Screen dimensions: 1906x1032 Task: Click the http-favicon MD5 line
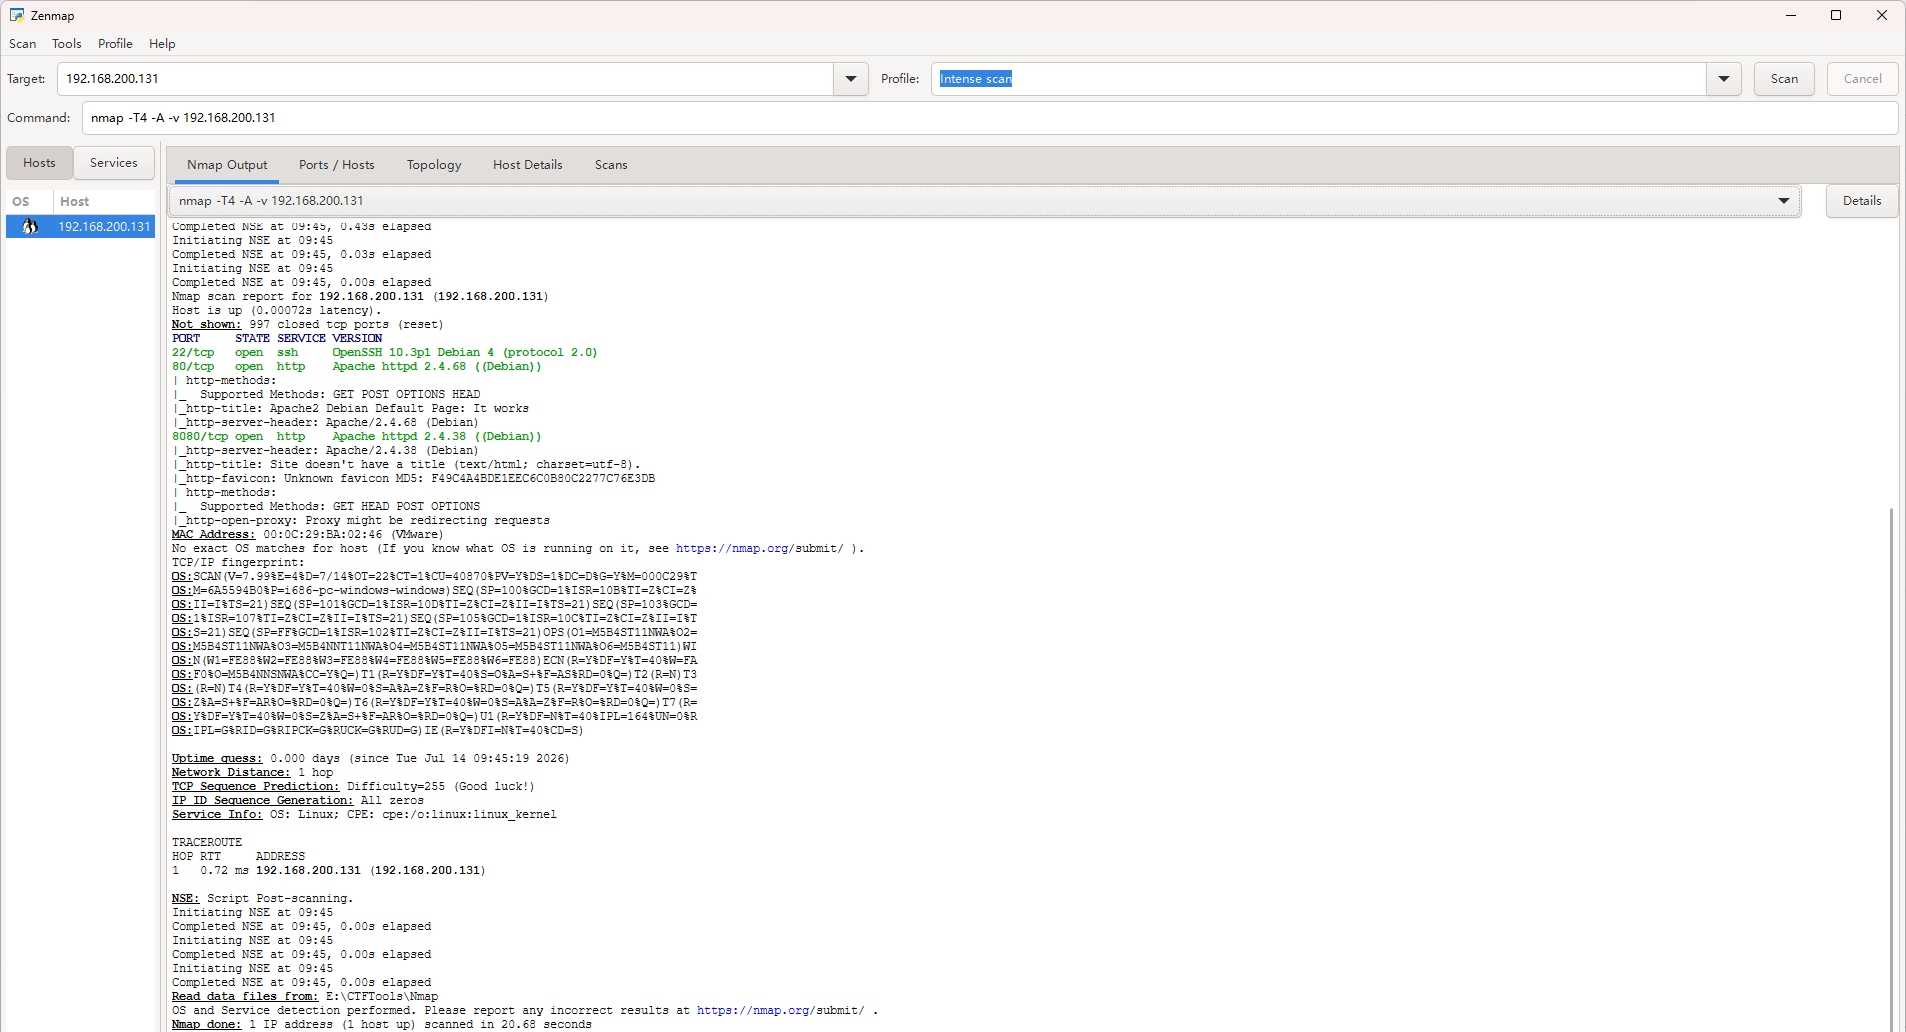[413, 479]
